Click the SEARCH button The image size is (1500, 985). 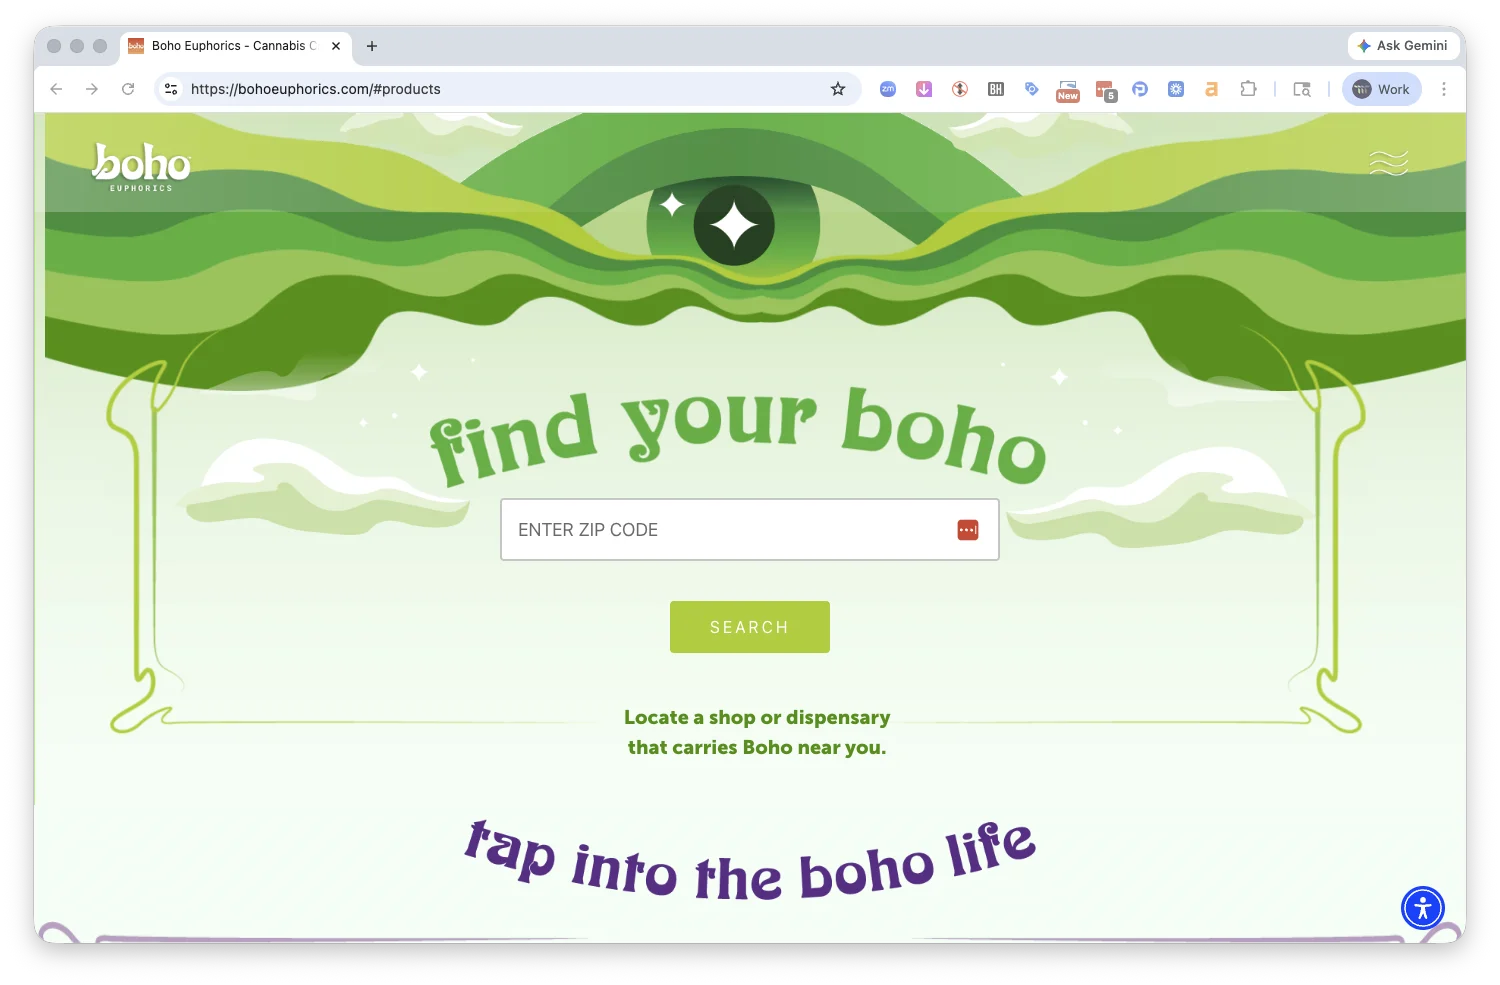(x=750, y=627)
